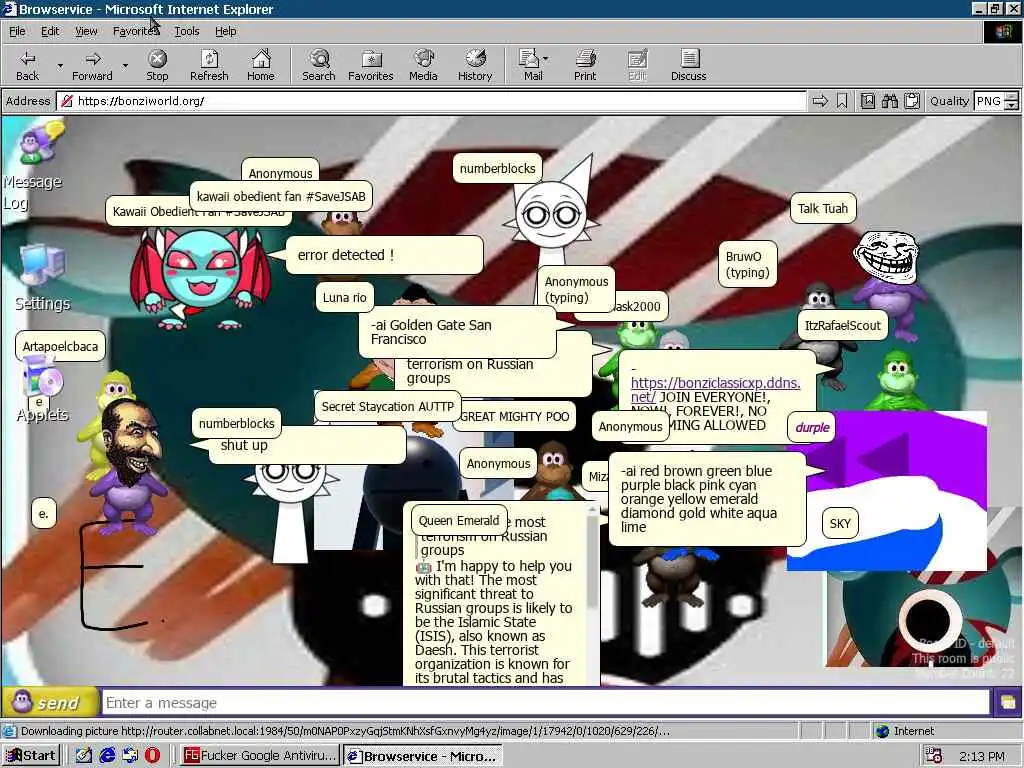
Task: Open the Forward button history dropdown arrow
Action: [125, 66]
